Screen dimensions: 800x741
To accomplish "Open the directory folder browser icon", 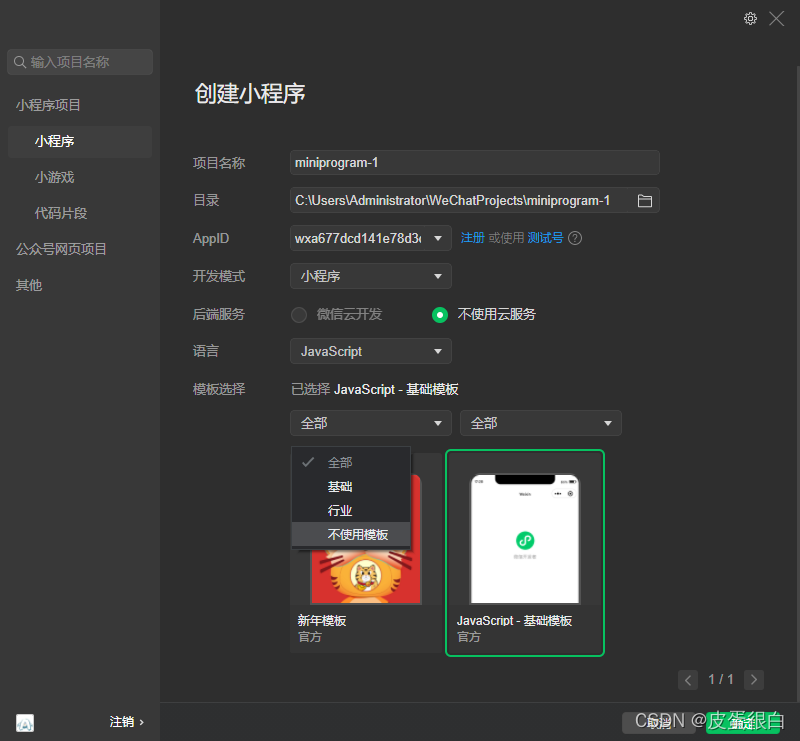I will tap(646, 200).
